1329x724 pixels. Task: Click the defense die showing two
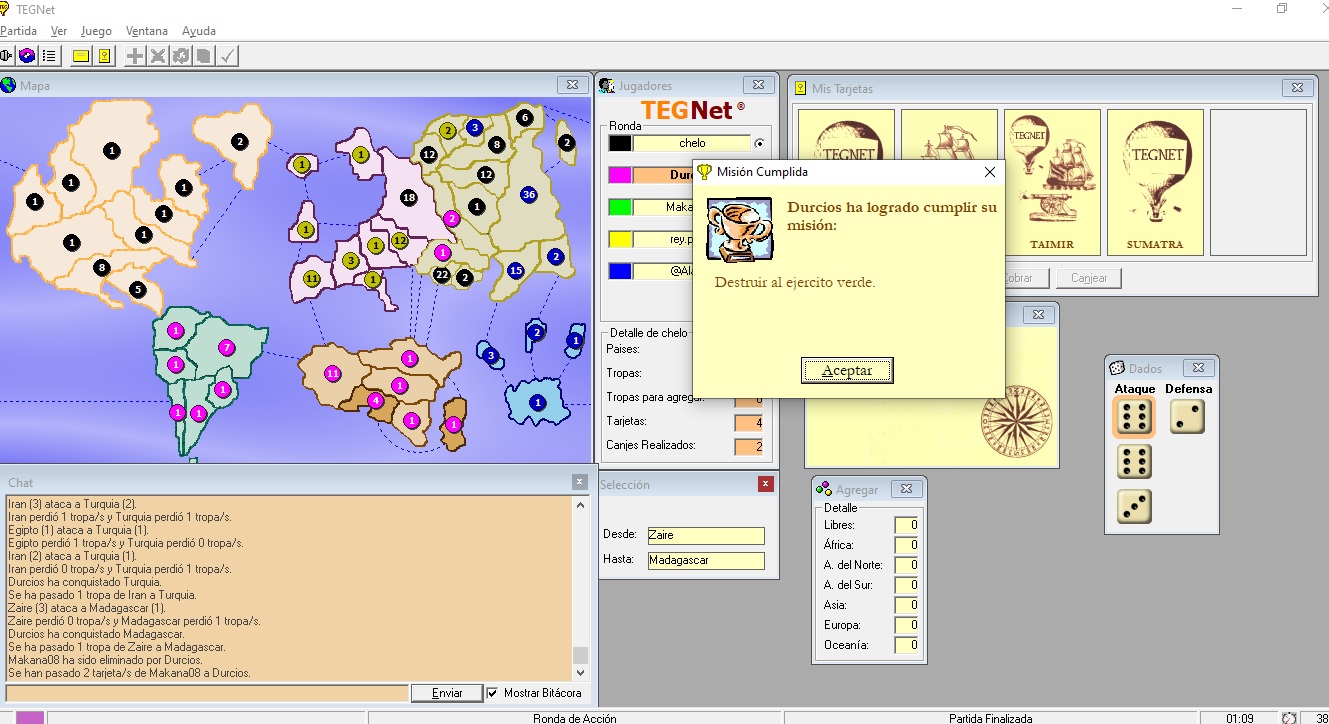[1187, 417]
